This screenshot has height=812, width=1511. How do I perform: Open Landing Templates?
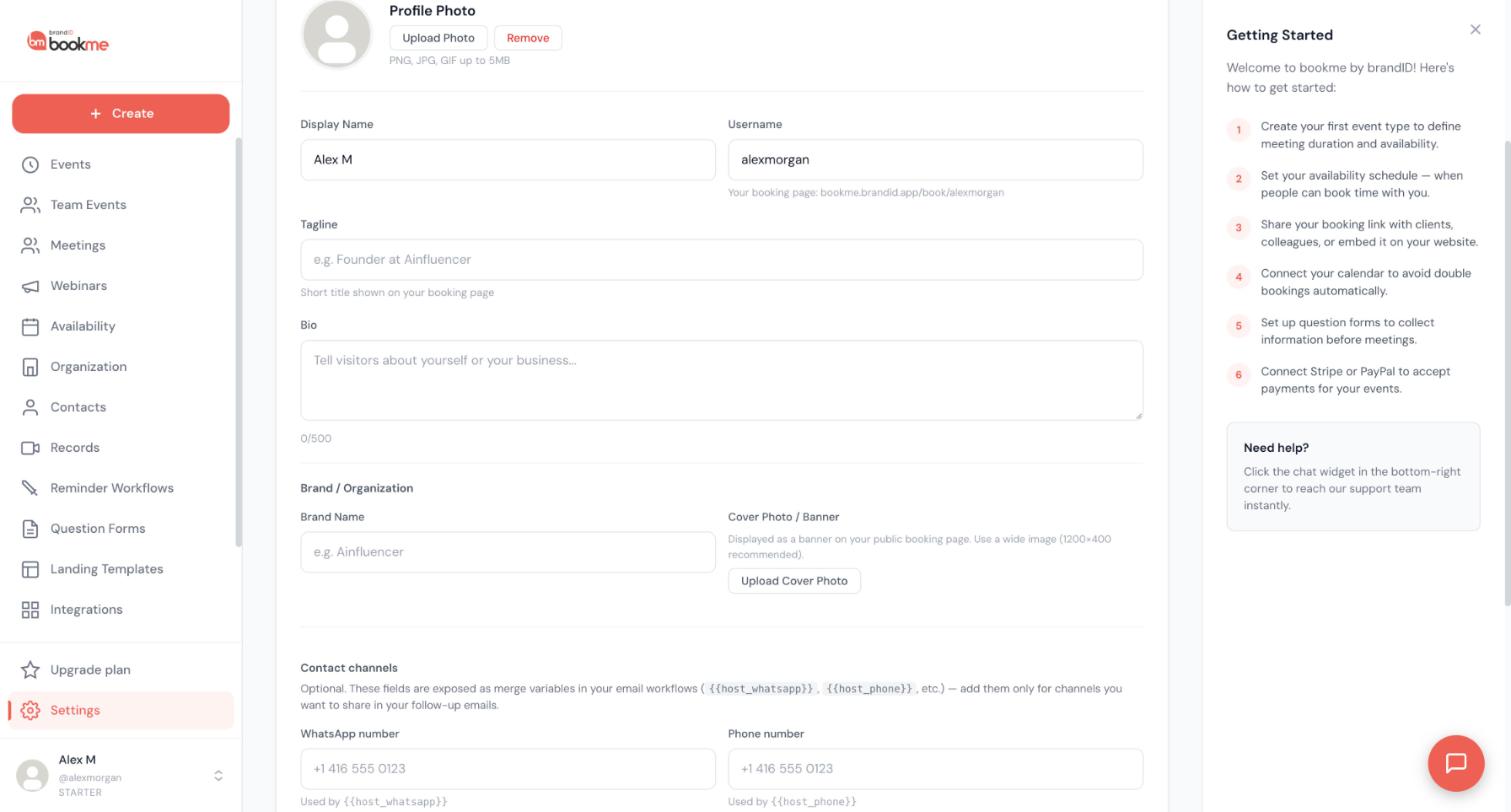(x=120, y=569)
